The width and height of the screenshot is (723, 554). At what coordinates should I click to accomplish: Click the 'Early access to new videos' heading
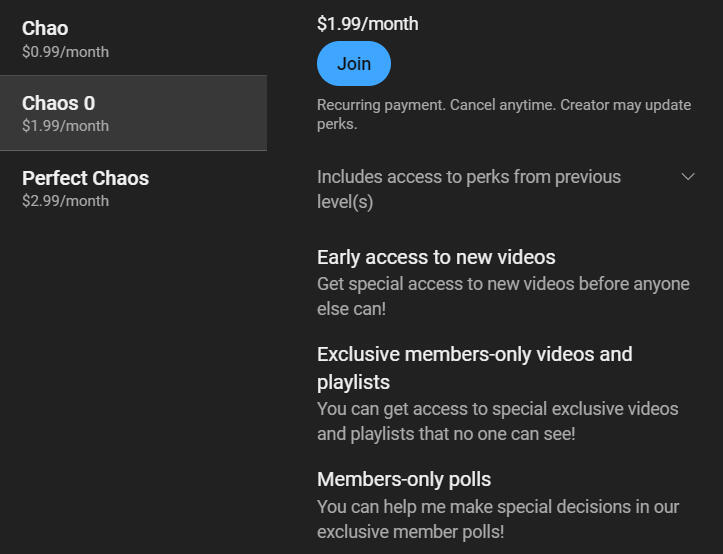pyautogui.click(x=436, y=257)
